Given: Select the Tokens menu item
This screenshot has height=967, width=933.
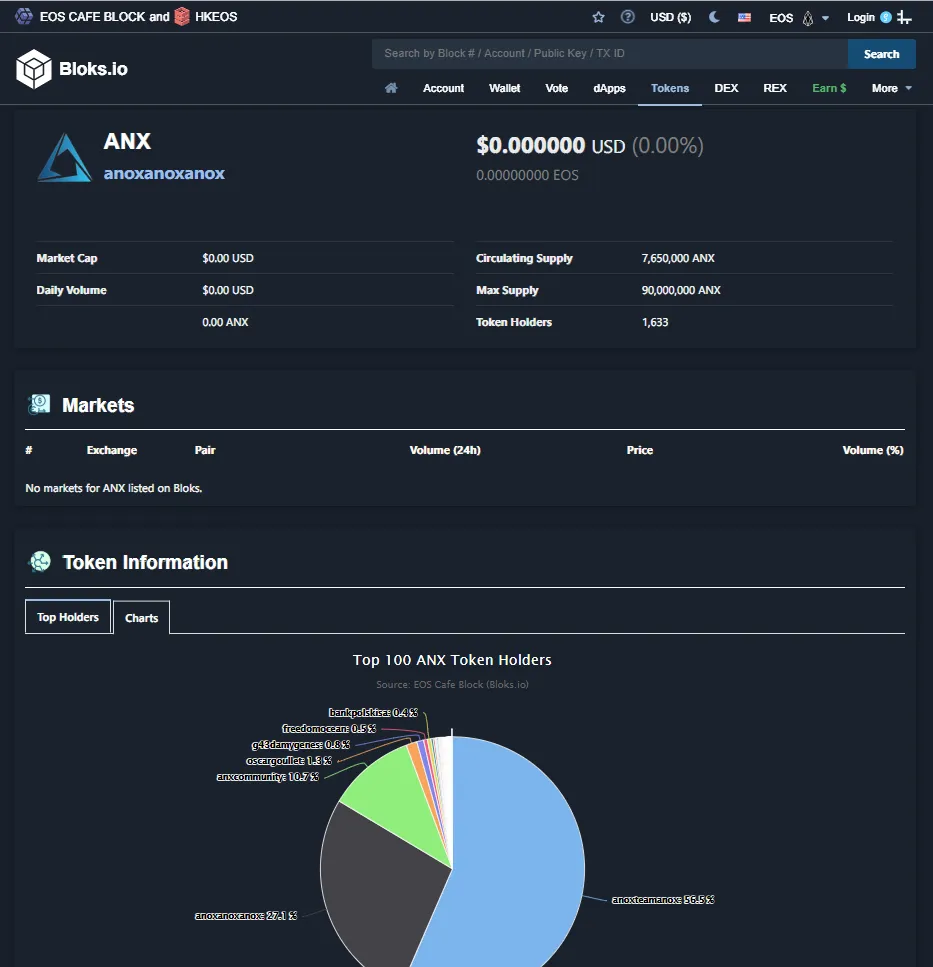Looking at the screenshot, I should pyautogui.click(x=670, y=88).
